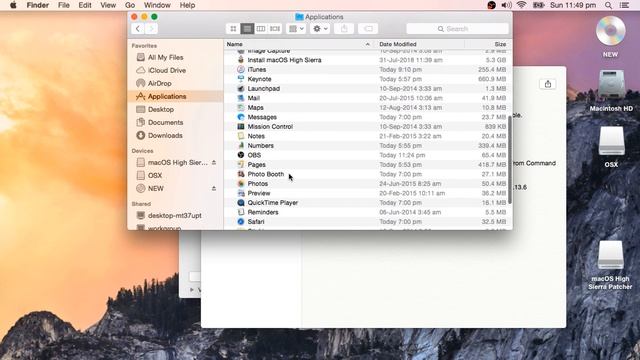This screenshot has height=360, width=640.
Task: Select desktop-mt37upt under Shared
Action: [x=176, y=215]
